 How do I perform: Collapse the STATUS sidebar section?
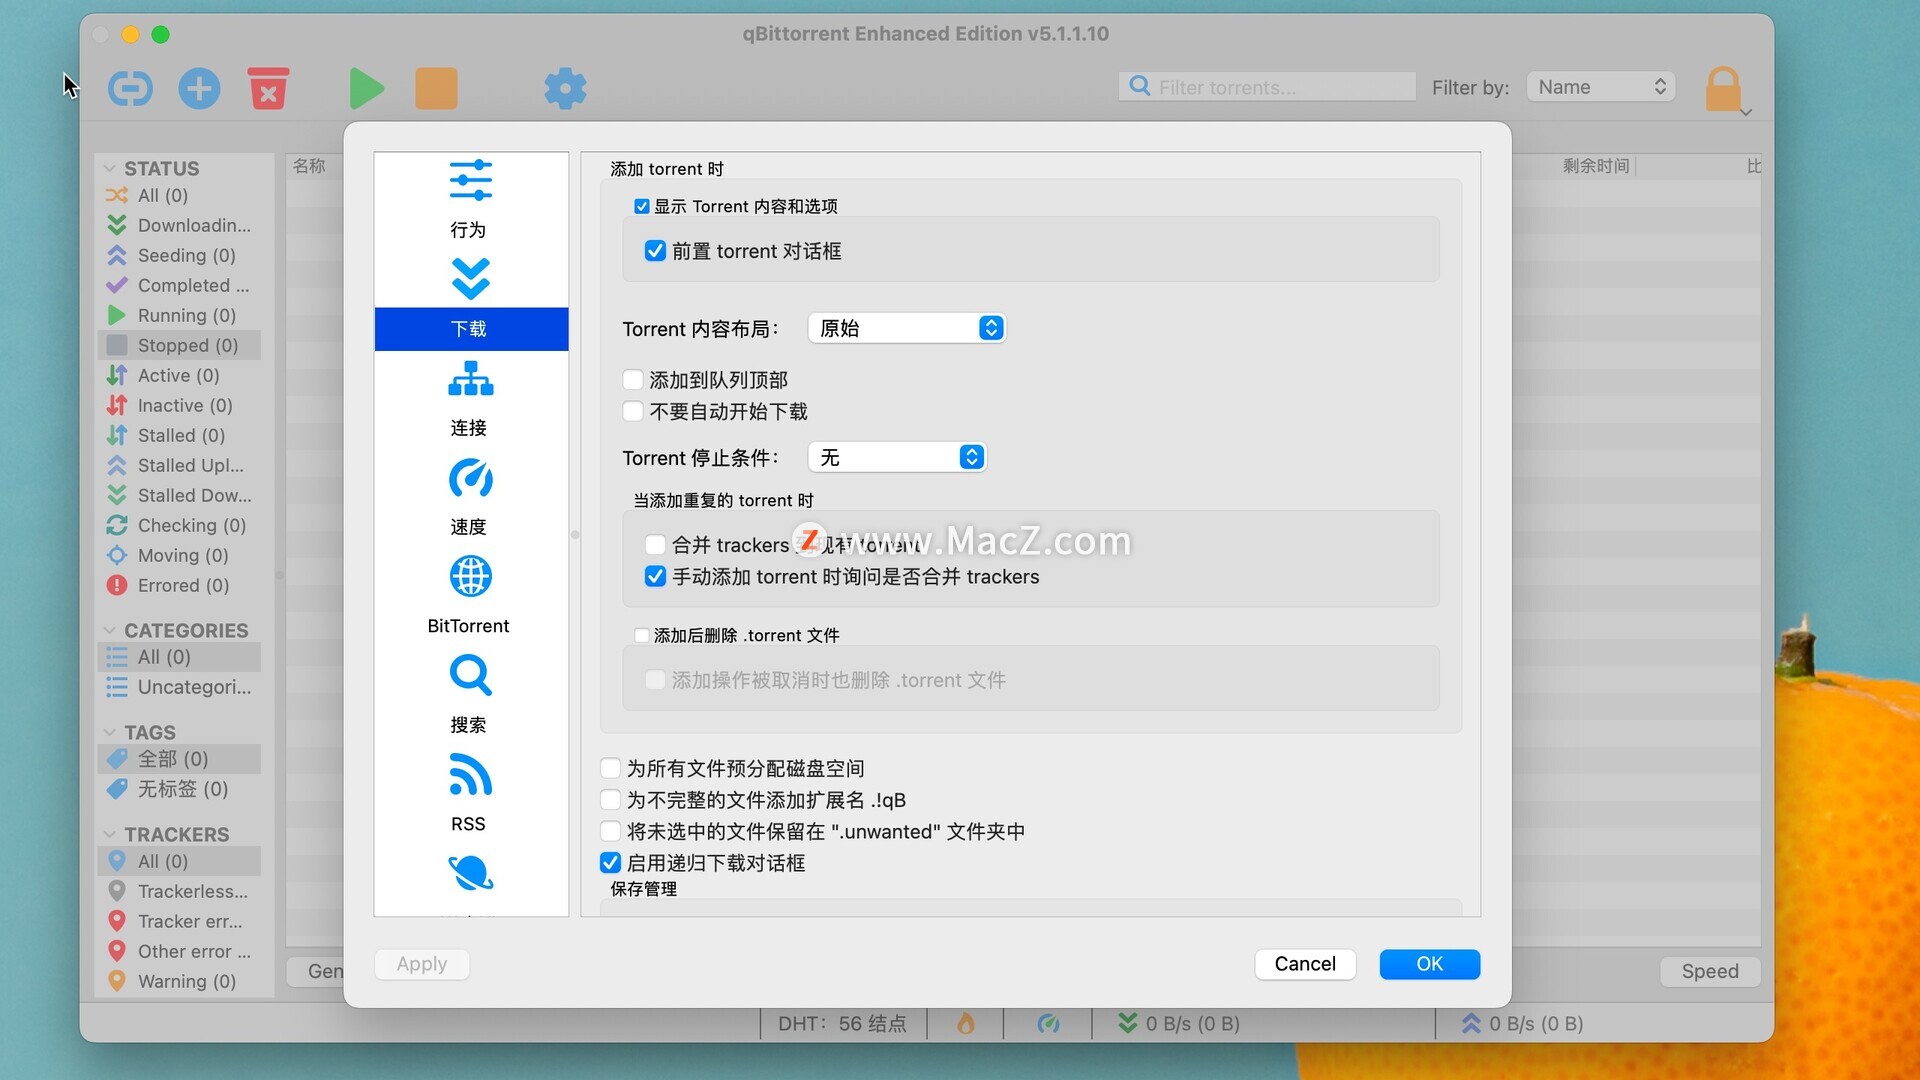(110, 168)
